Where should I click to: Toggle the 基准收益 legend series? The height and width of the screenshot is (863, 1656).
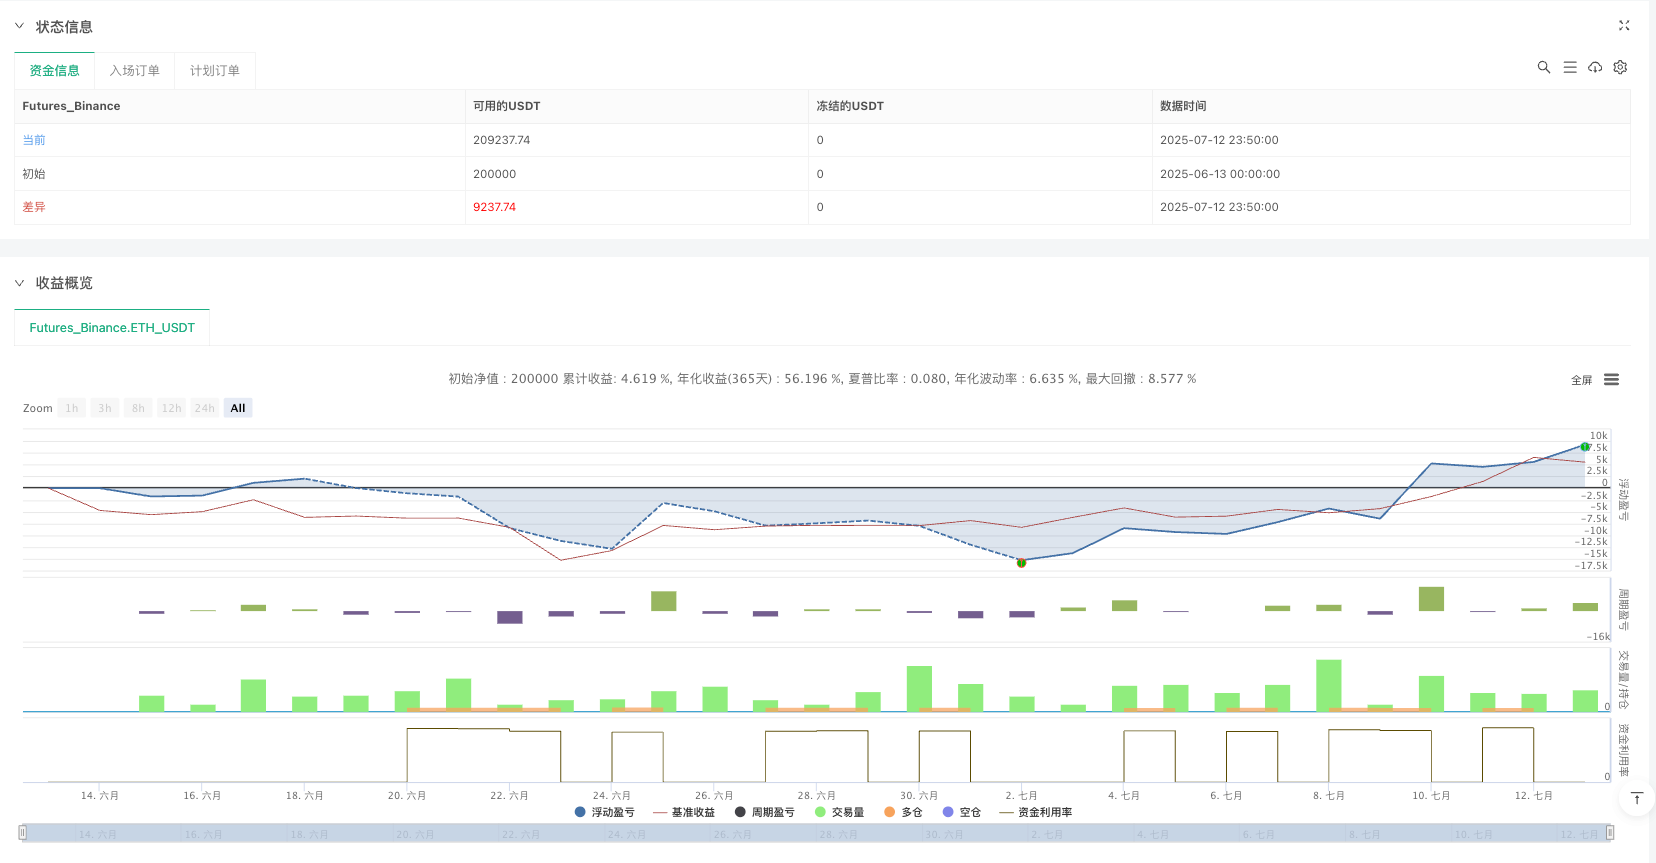(x=684, y=812)
